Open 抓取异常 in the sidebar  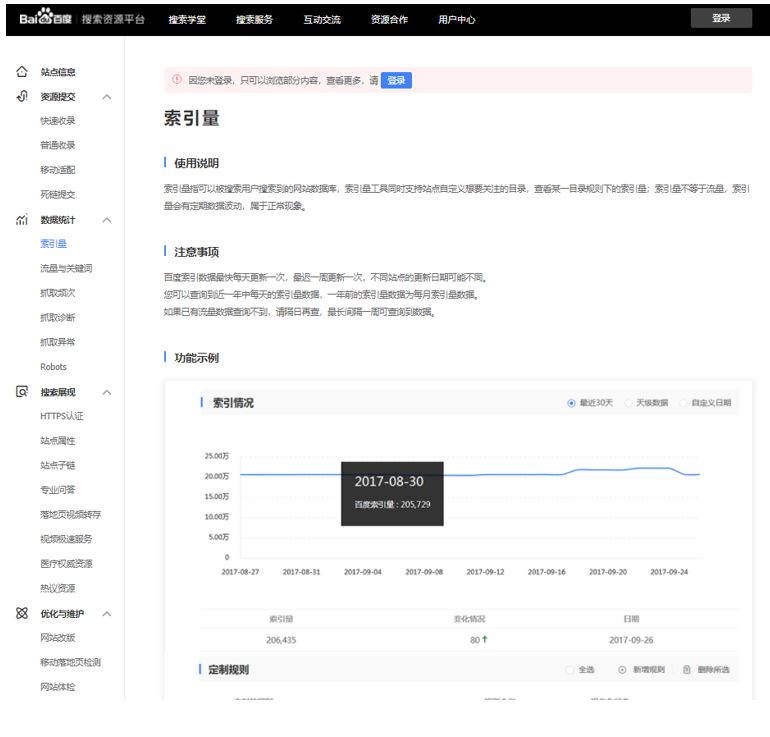58,342
